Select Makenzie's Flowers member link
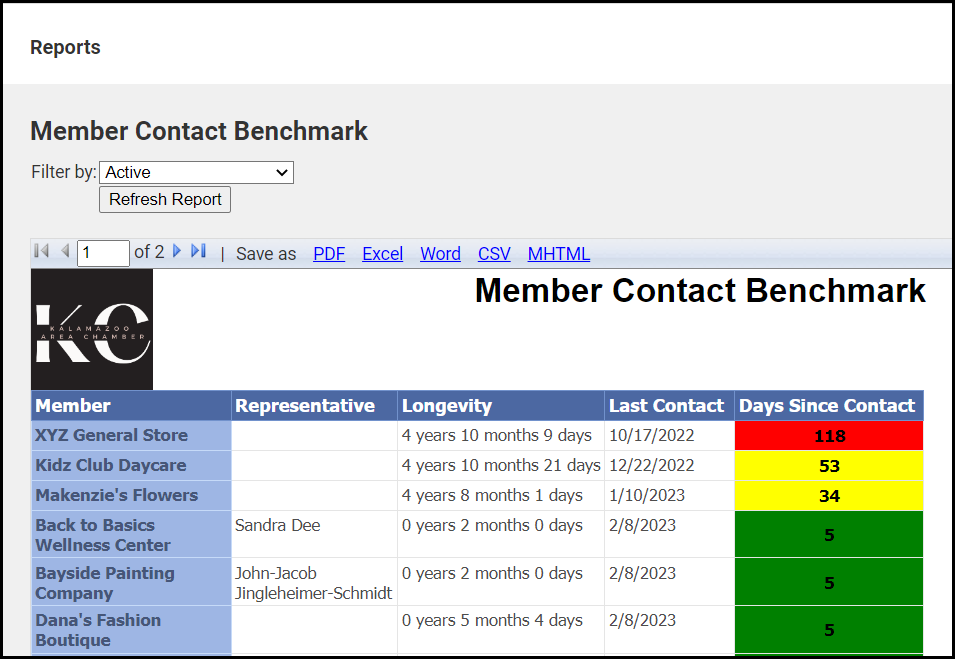955x659 pixels. pyautogui.click(x=116, y=496)
